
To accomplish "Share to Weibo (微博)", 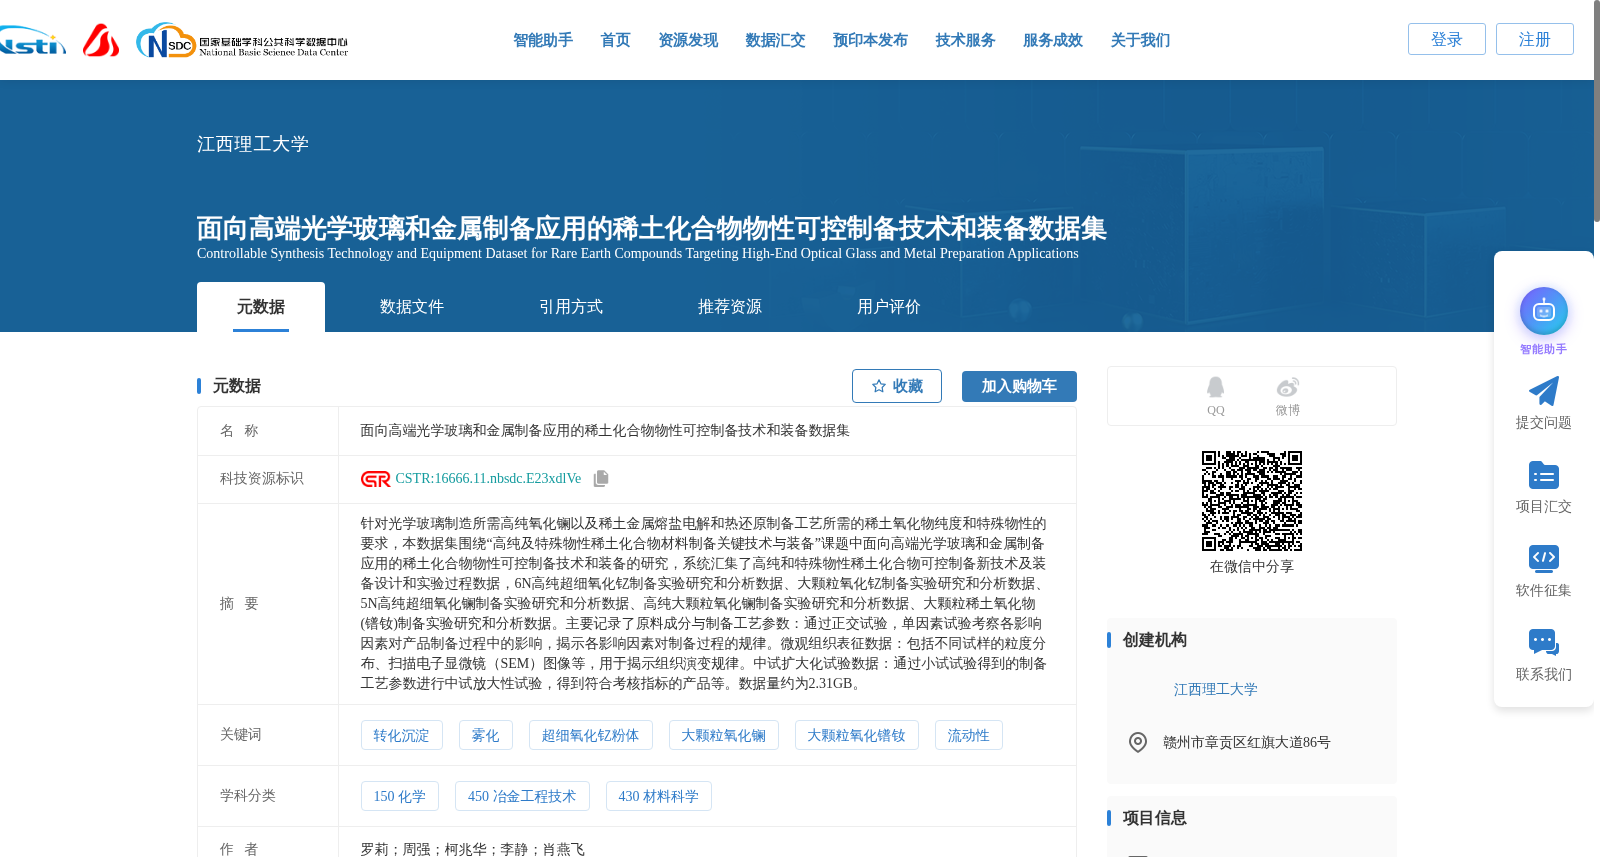I will [1288, 396].
